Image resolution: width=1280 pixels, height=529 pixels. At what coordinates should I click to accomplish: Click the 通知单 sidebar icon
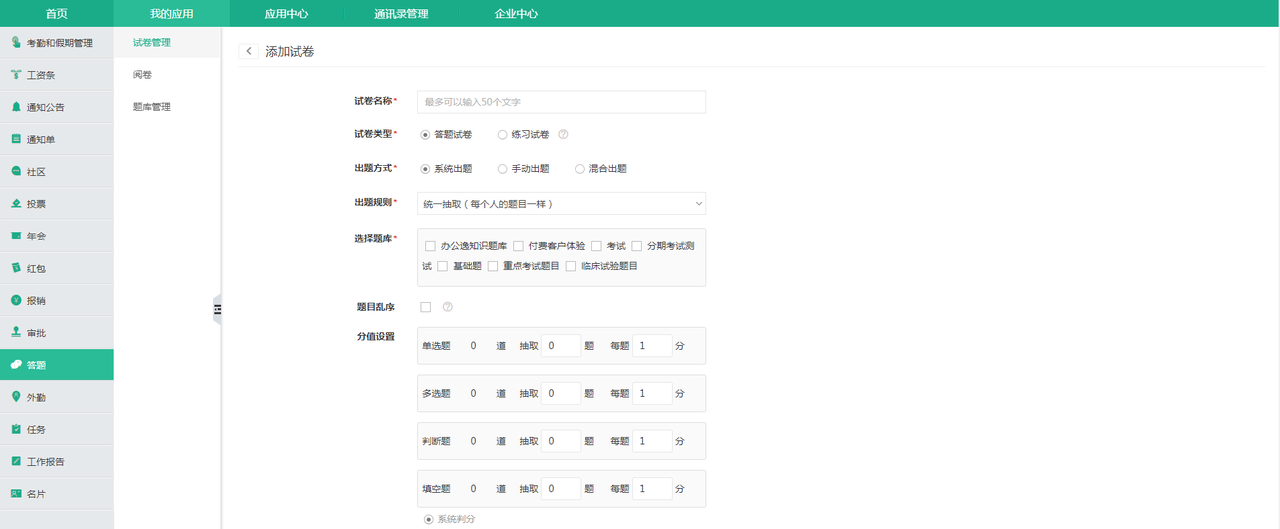pos(16,139)
